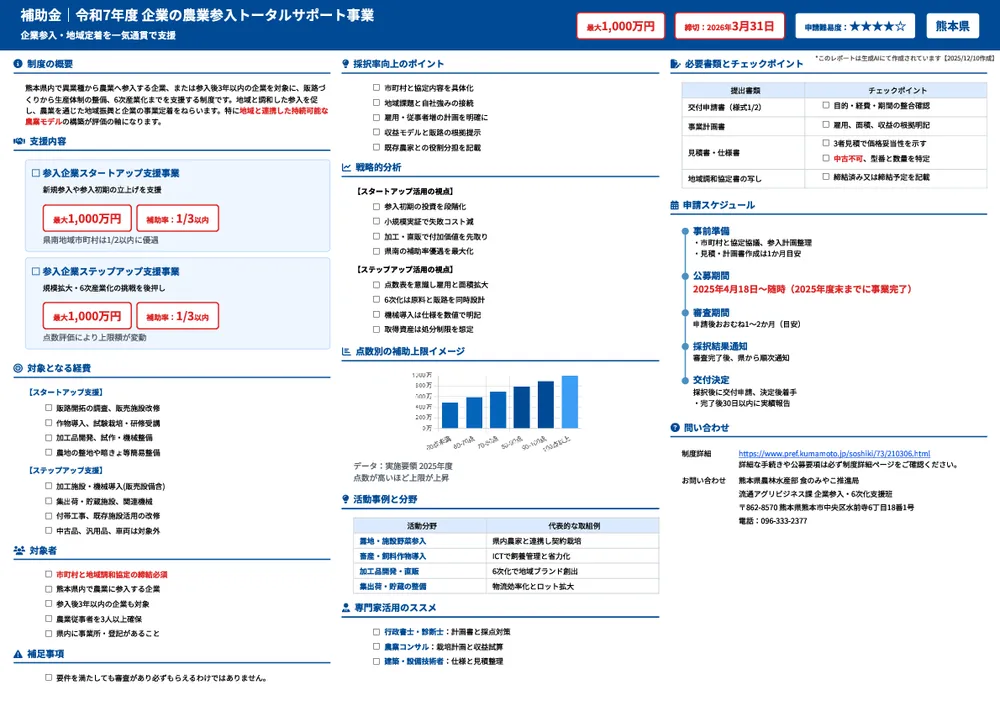The image size is (1000, 706).
Task: Select the チェックポイント column header
Action: [900, 90]
